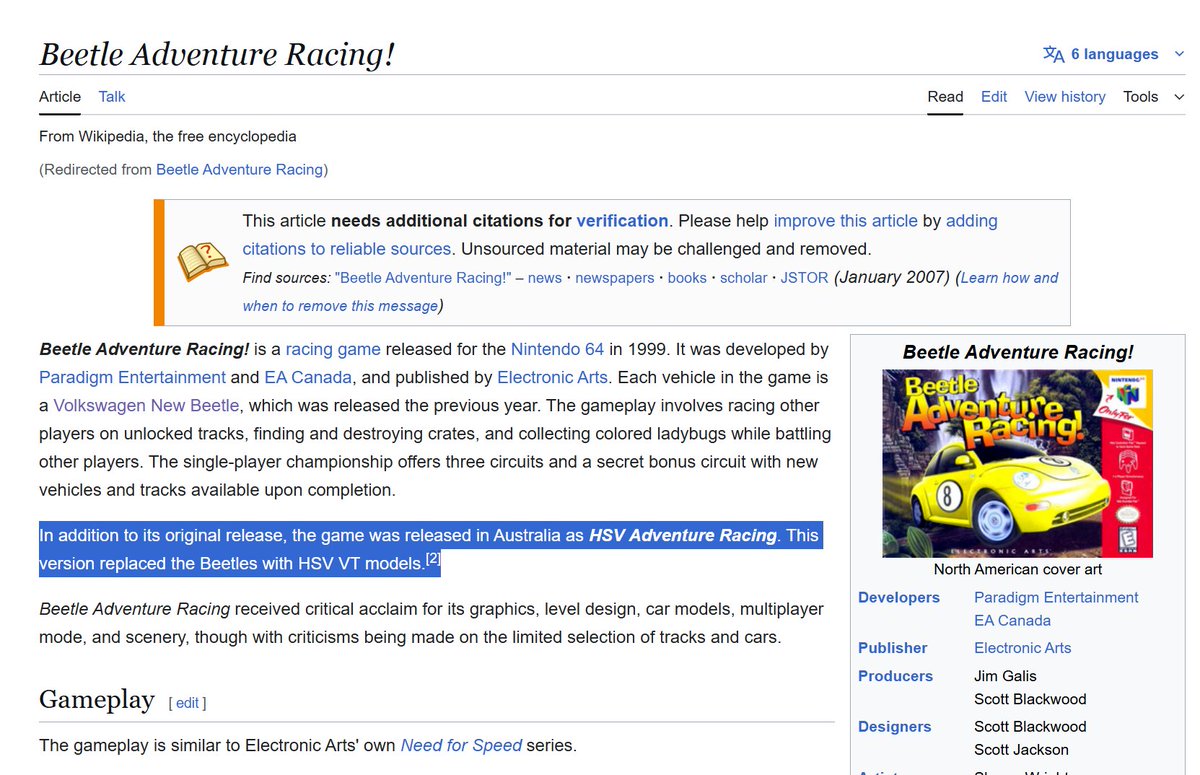Open Paradigm Entertainment in the infobox
This screenshot has height=775, width=1200.
pyautogui.click(x=1056, y=597)
